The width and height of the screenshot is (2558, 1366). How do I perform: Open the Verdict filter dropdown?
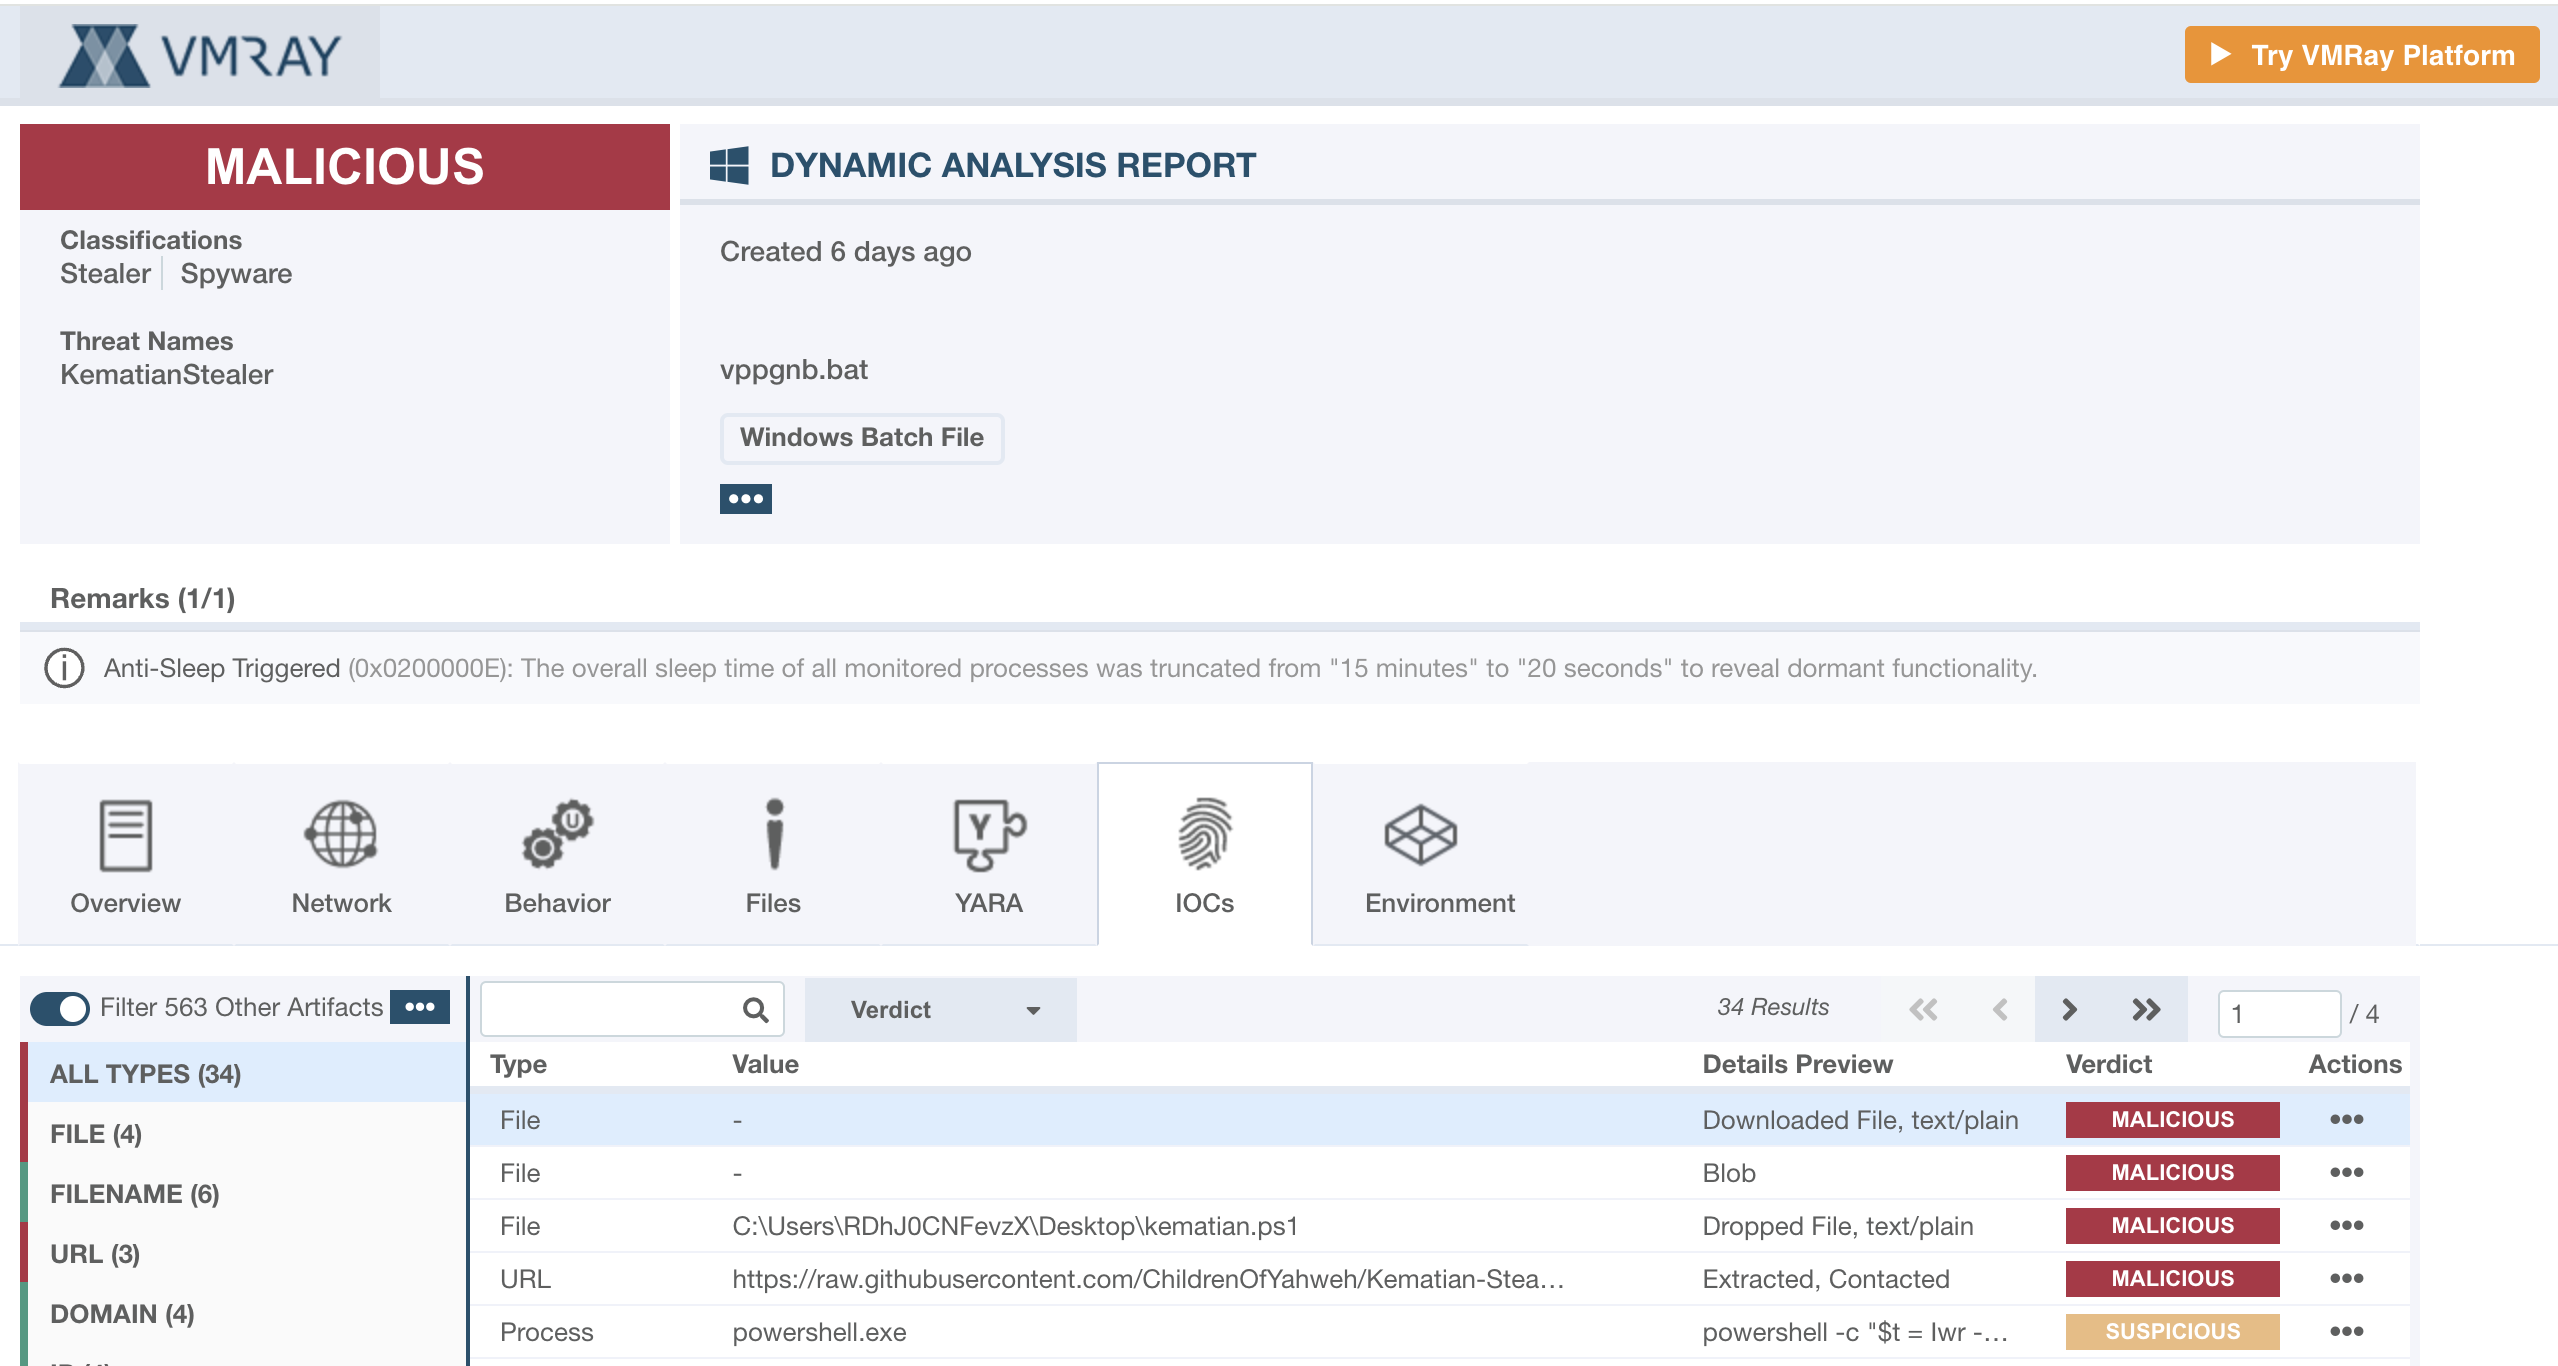click(940, 1010)
